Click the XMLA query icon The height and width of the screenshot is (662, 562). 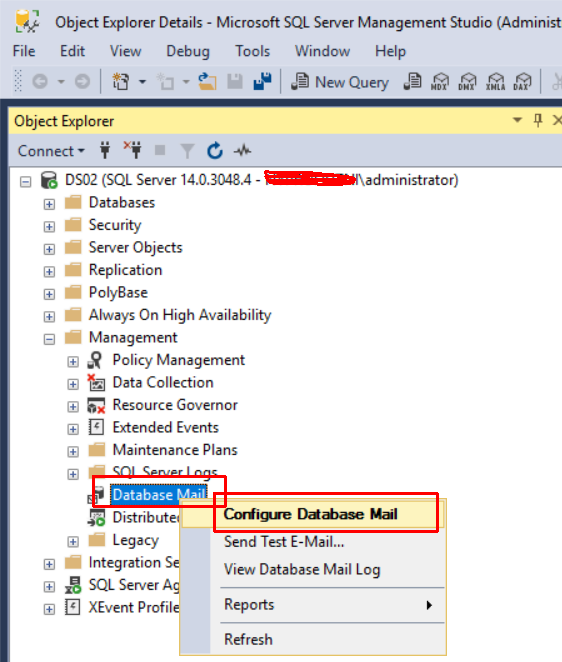(495, 81)
